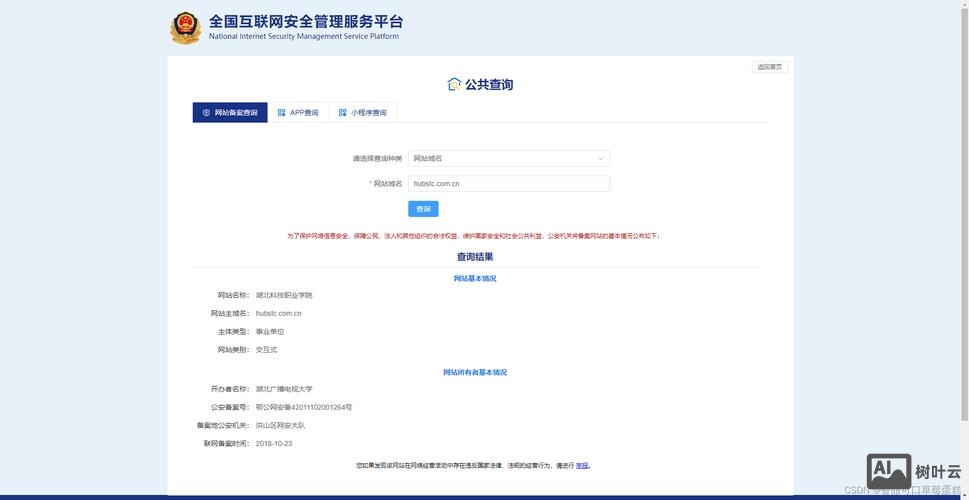This screenshot has height=500, width=969.
Task: Open the 小程序查询 tab
Action: 363,112
